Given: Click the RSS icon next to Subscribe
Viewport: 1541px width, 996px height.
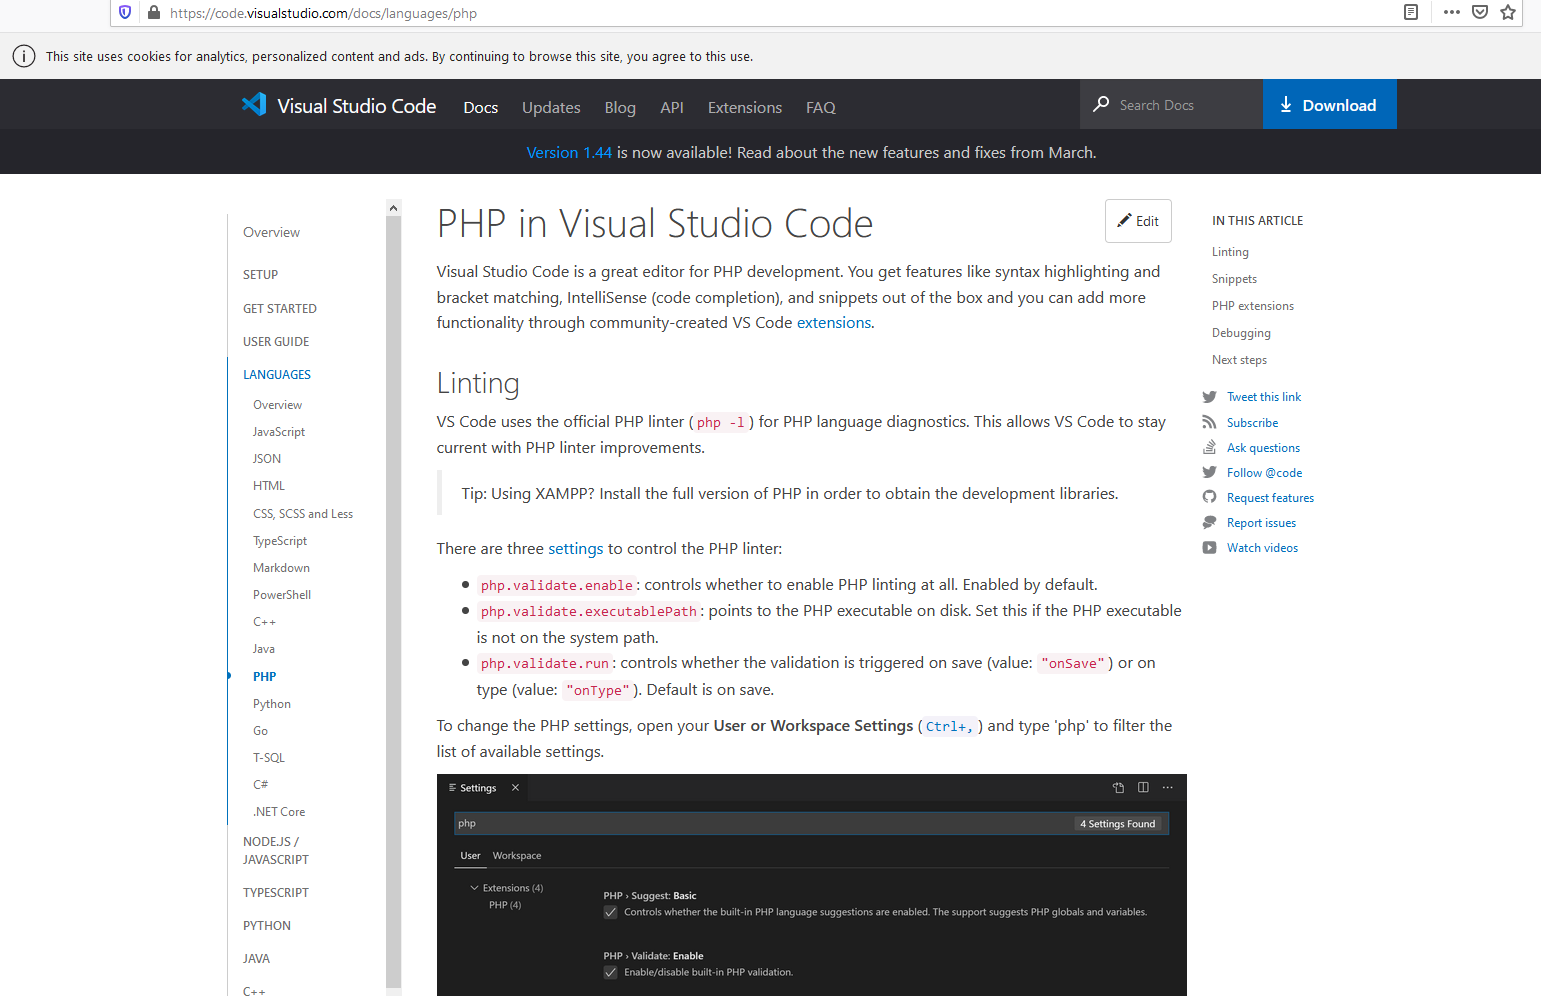Looking at the screenshot, I should (x=1209, y=422).
